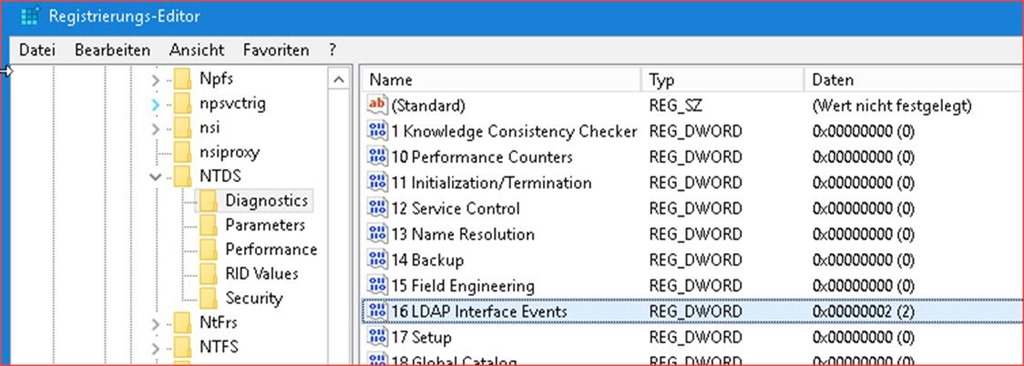This screenshot has height=366, width=1024.
Task: Sort by the Typ column header
Action: (x=722, y=80)
